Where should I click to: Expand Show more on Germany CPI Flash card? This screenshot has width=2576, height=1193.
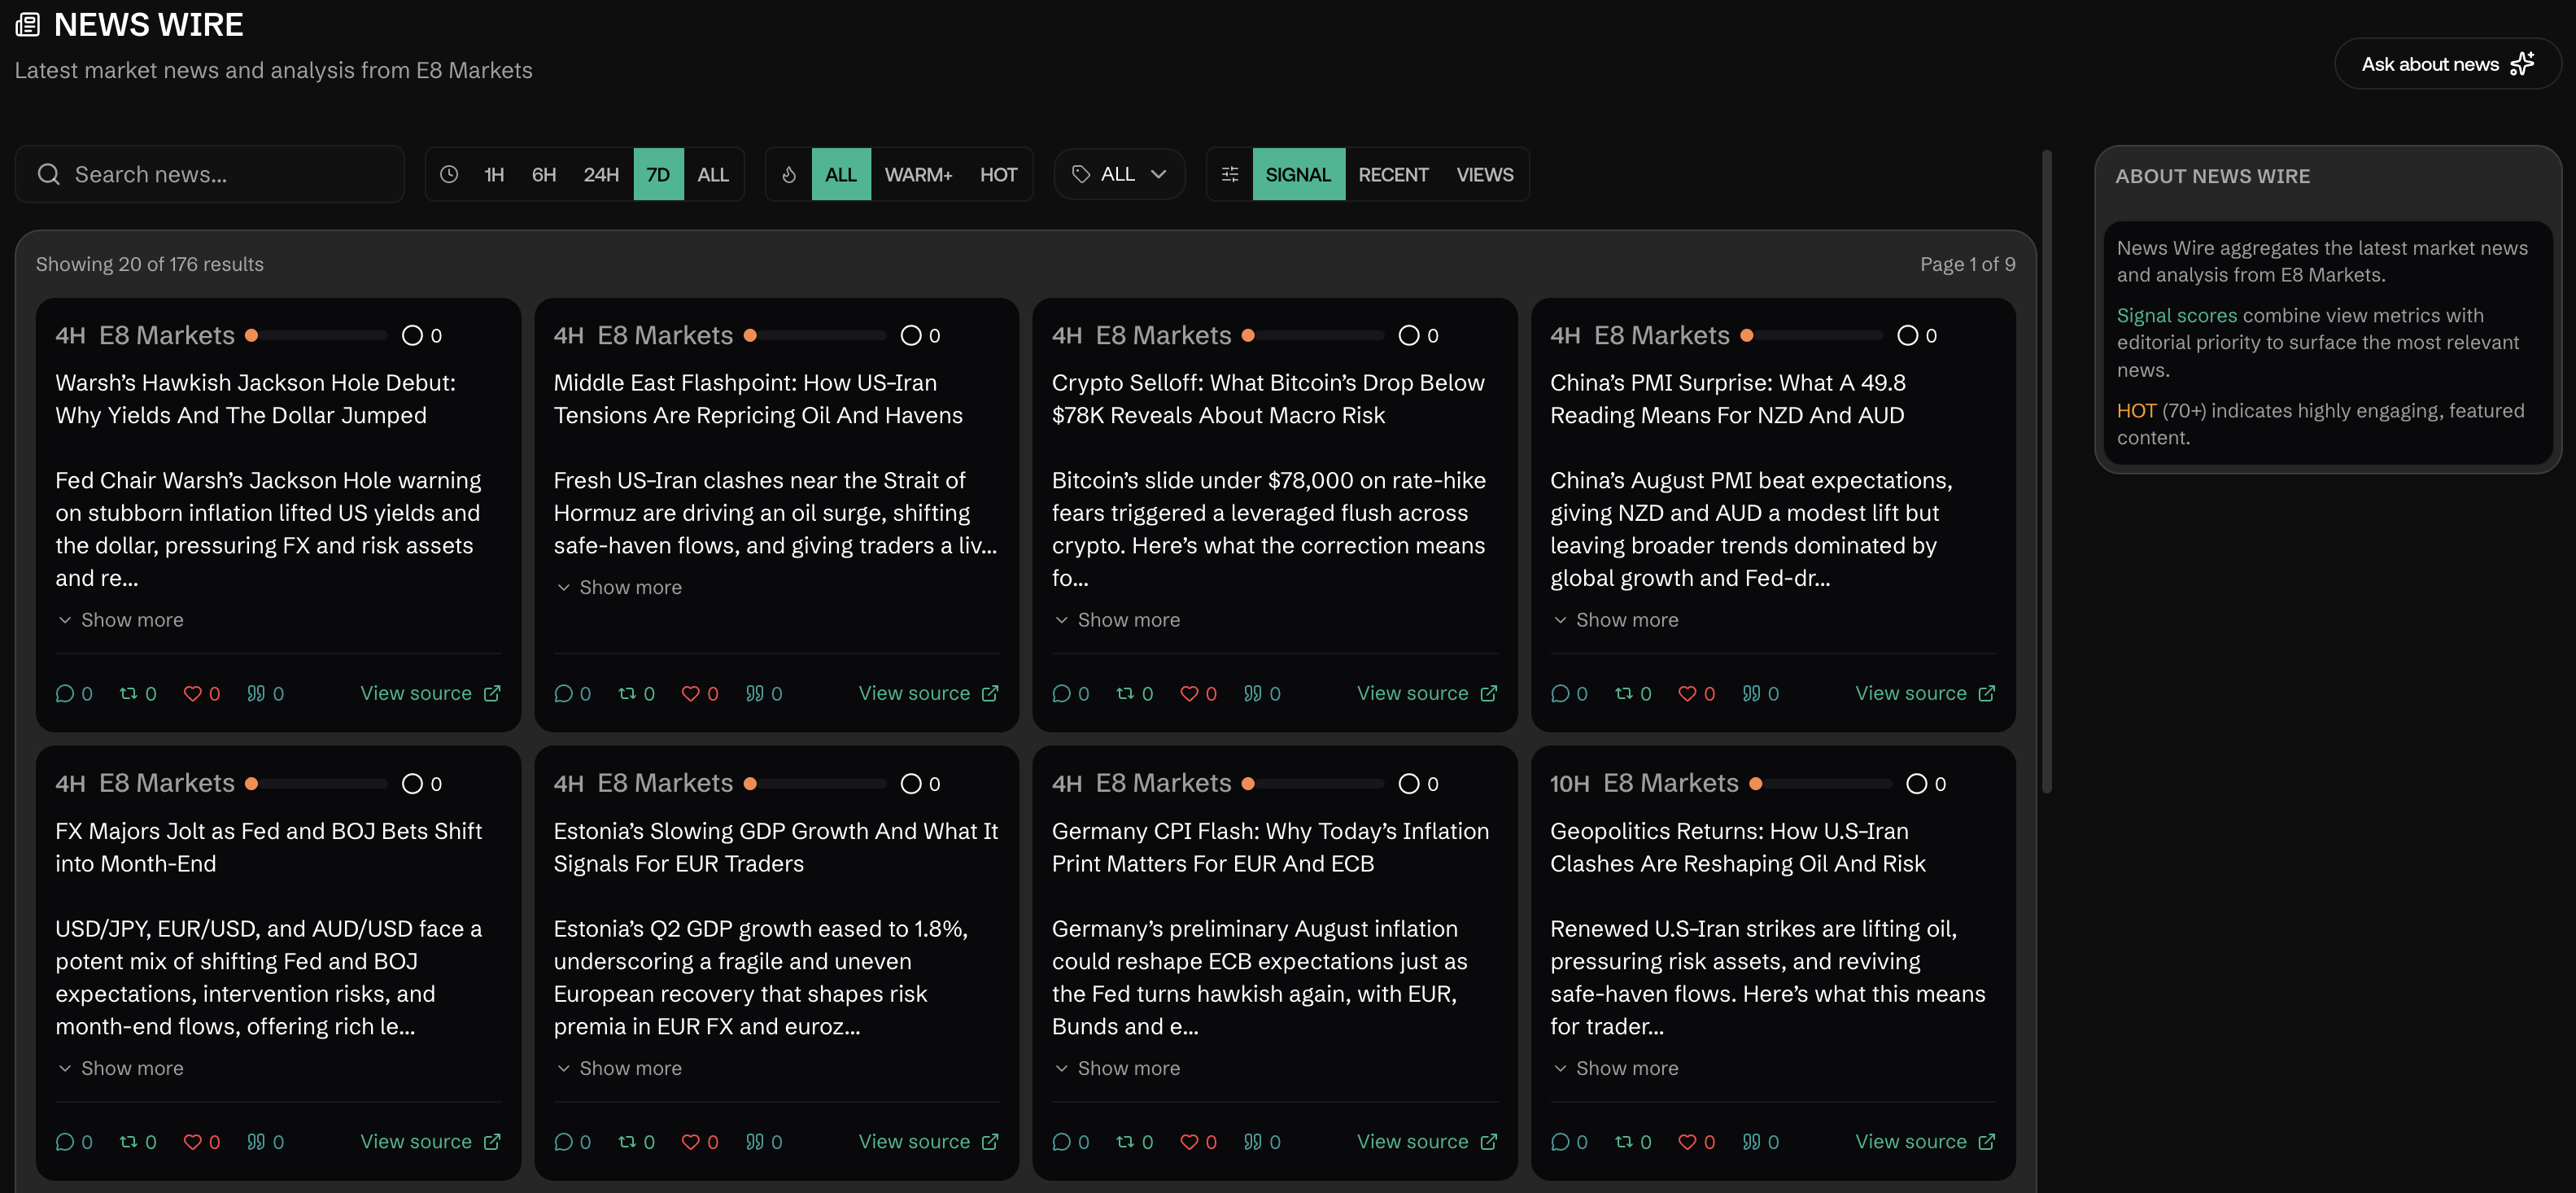1117,1068
